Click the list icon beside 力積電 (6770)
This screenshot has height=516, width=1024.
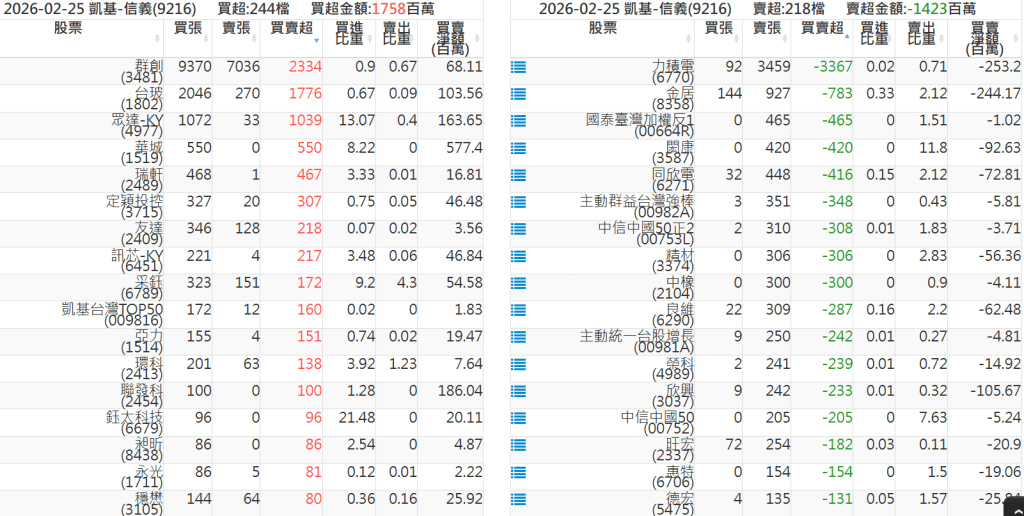518,68
